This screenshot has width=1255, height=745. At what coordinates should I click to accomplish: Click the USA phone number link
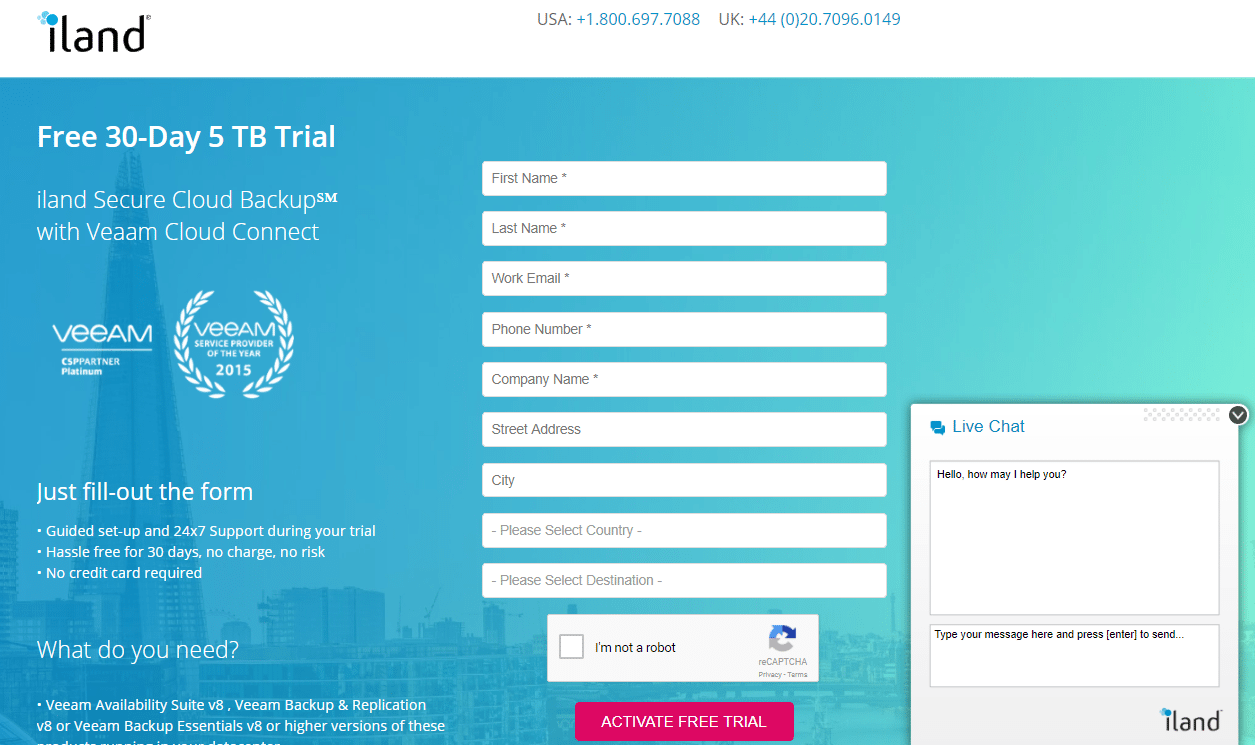(x=638, y=18)
